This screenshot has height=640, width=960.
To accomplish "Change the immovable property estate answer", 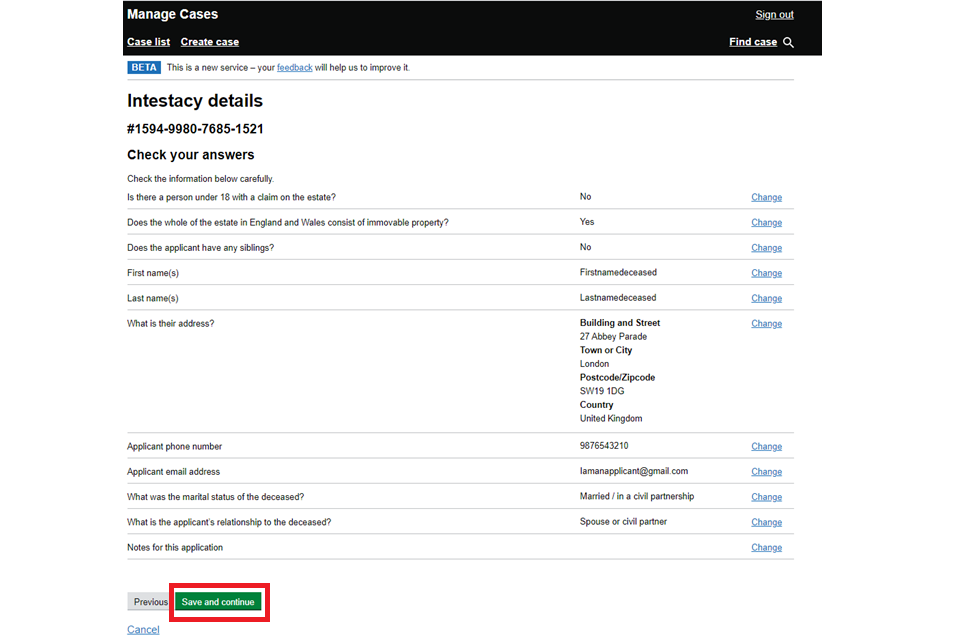I will pyautogui.click(x=766, y=223).
